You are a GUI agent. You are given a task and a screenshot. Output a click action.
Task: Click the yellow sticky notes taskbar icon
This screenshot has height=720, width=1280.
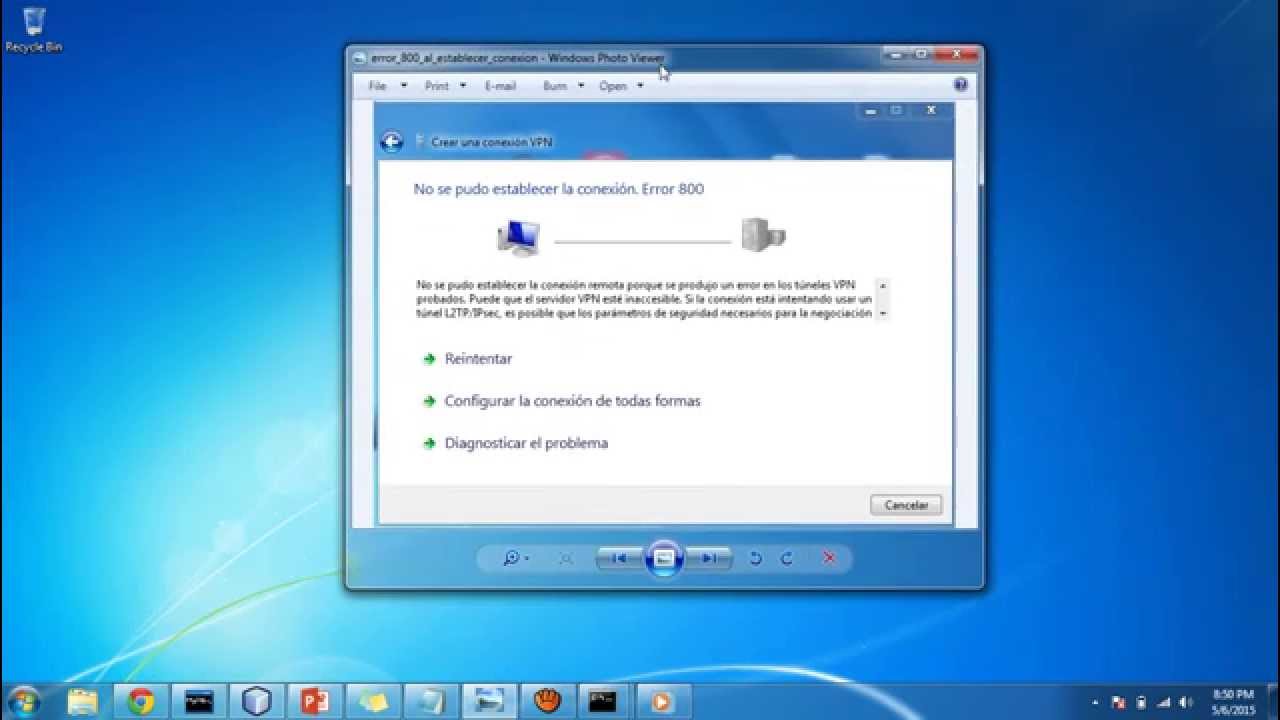click(373, 701)
